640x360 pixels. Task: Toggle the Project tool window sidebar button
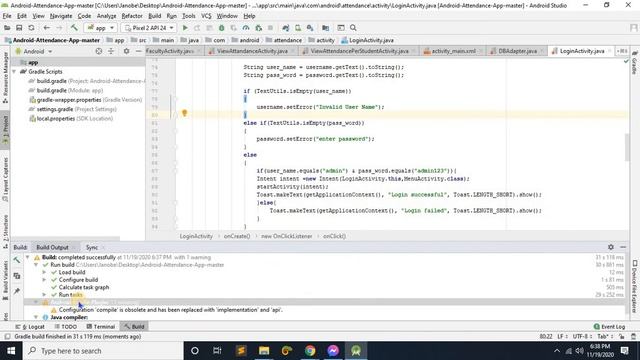click(5, 129)
